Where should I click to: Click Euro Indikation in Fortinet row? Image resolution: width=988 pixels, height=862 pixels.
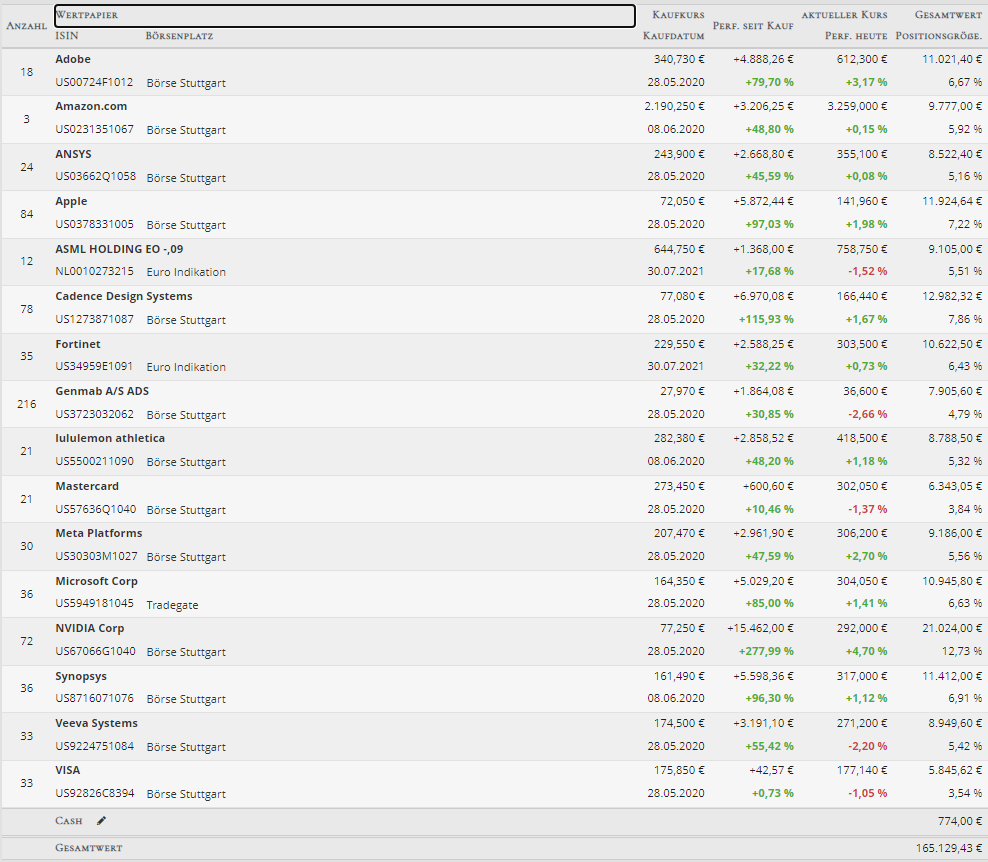[186, 367]
